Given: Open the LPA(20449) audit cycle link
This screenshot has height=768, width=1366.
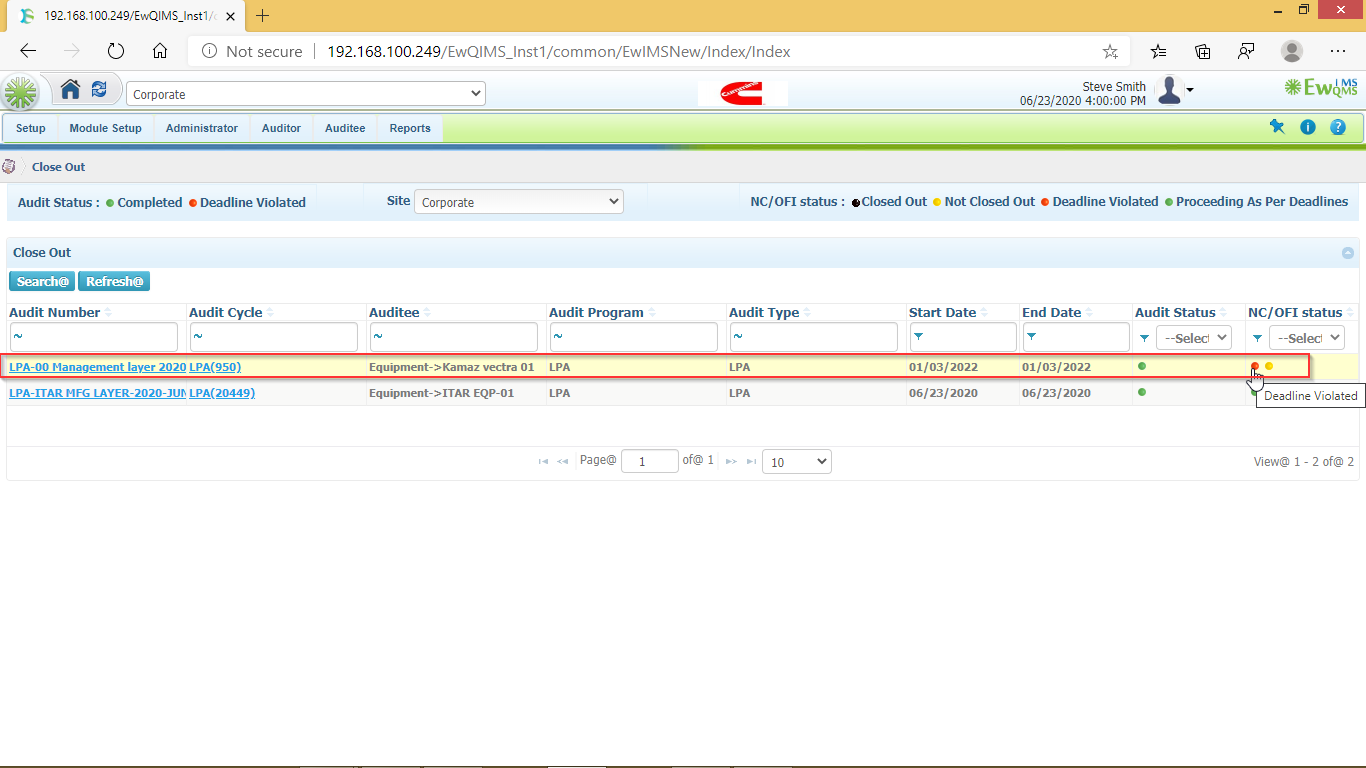Looking at the screenshot, I should click(x=222, y=393).
